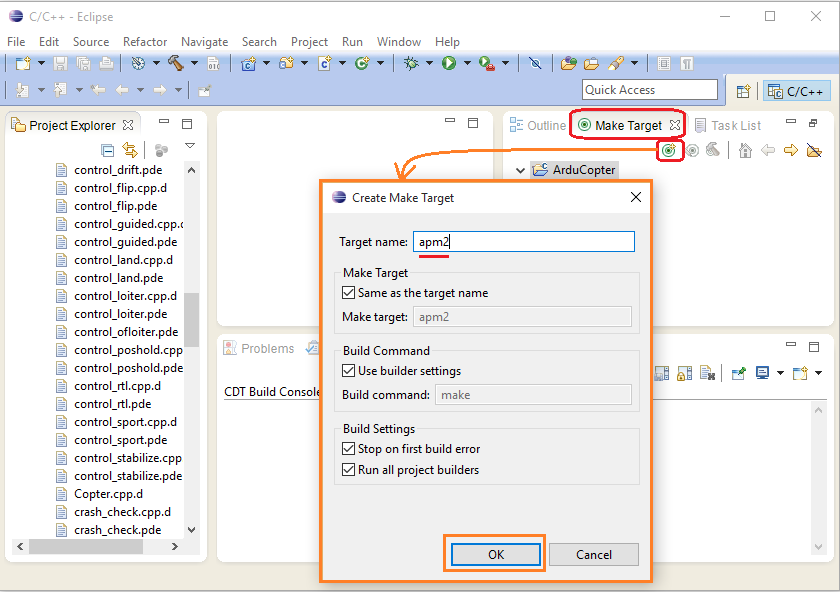
Task: Switch to the Outline tab
Action: tap(537, 125)
